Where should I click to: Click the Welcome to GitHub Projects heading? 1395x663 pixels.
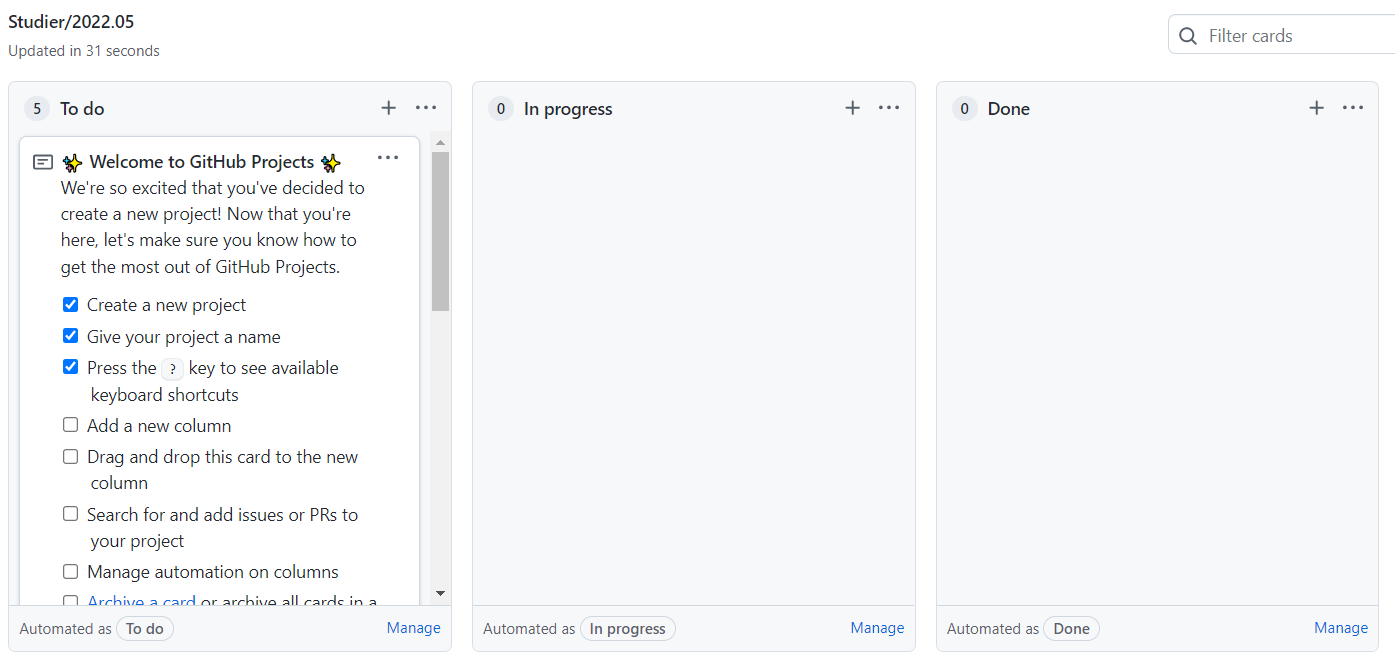click(202, 162)
